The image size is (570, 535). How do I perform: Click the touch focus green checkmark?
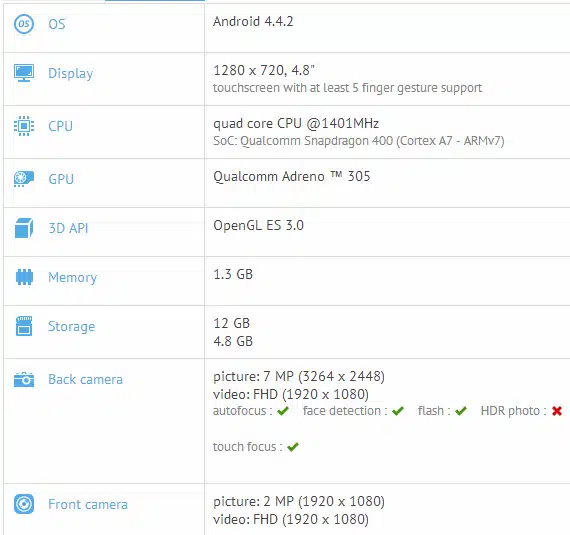(x=293, y=447)
